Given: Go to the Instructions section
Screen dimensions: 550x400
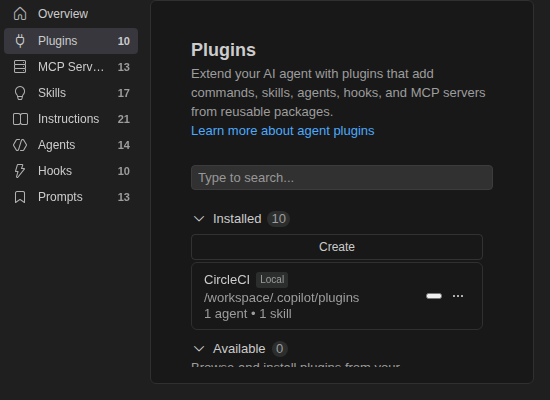Looking at the screenshot, I should [x=71, y=119].
